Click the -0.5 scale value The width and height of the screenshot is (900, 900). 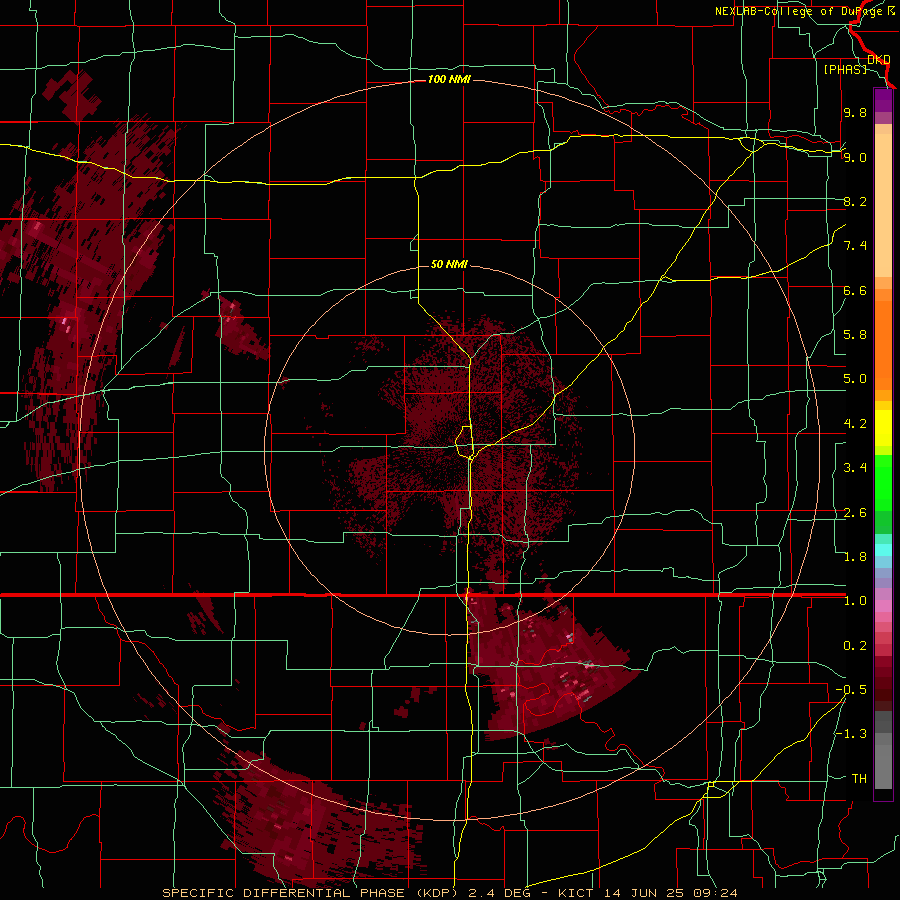click(x=851, y=690)
